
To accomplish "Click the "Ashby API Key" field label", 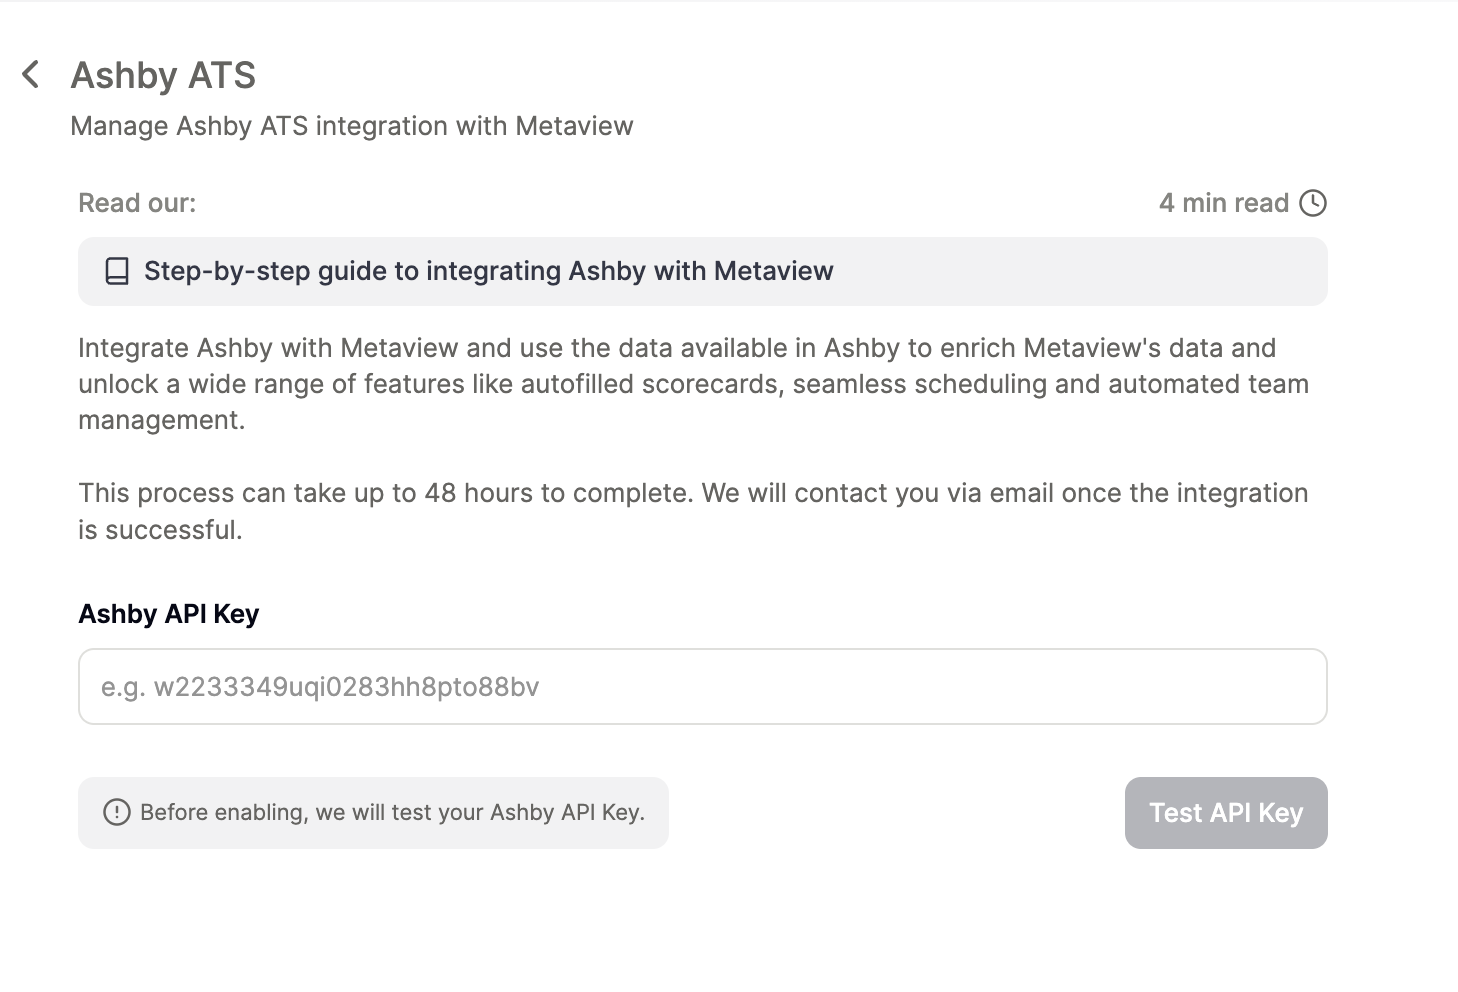I will (168, 614).
